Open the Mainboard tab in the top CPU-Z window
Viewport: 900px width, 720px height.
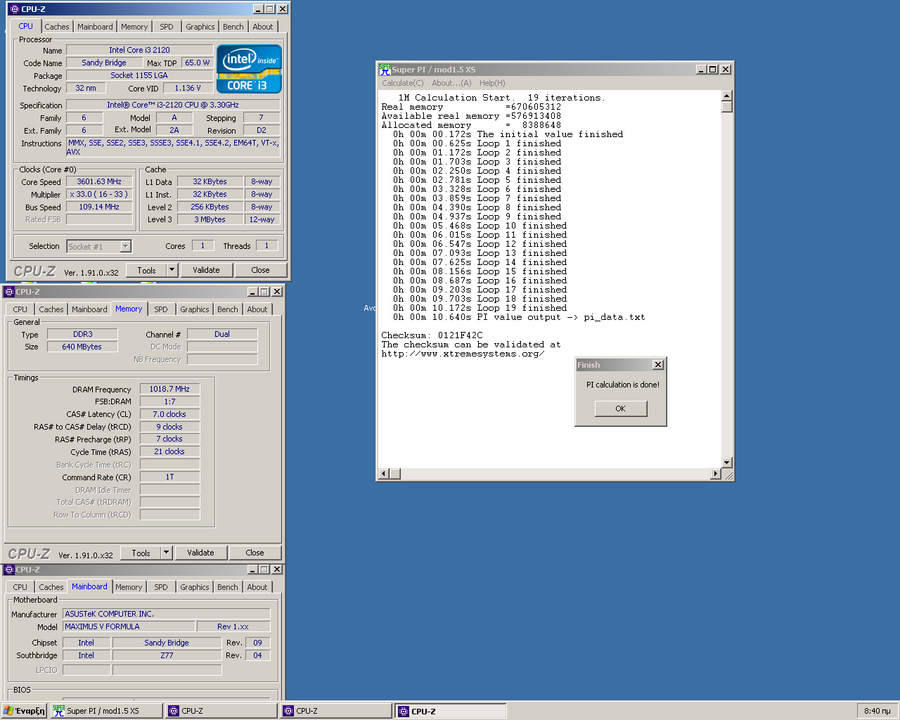click(x=95, y=26)
